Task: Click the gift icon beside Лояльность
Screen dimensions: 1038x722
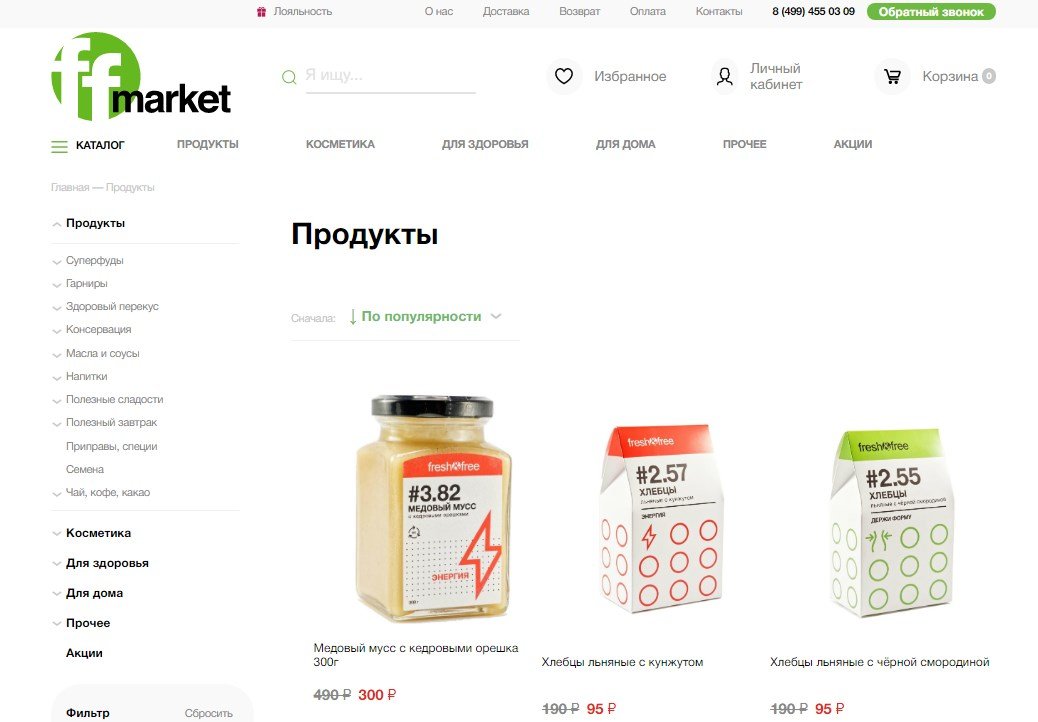Action: [x=261, y=11]
